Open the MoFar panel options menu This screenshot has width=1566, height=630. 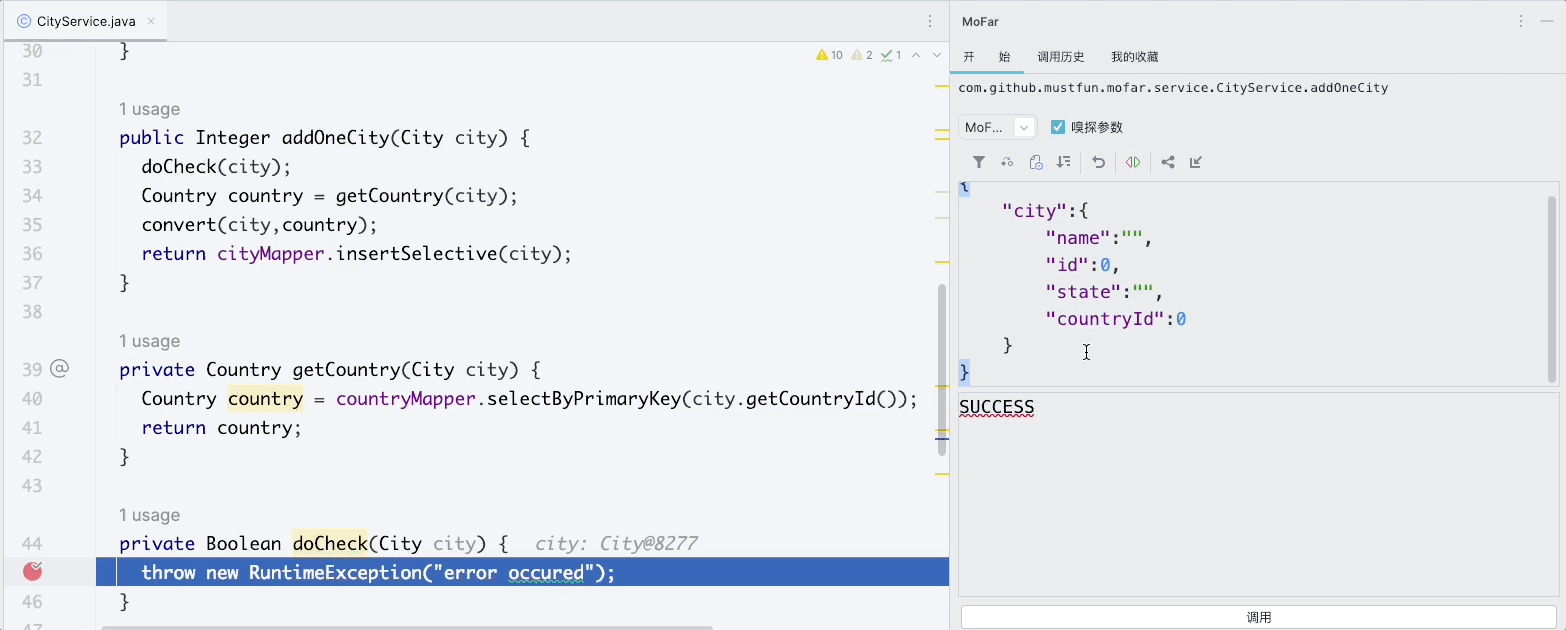click(1521, 21)
